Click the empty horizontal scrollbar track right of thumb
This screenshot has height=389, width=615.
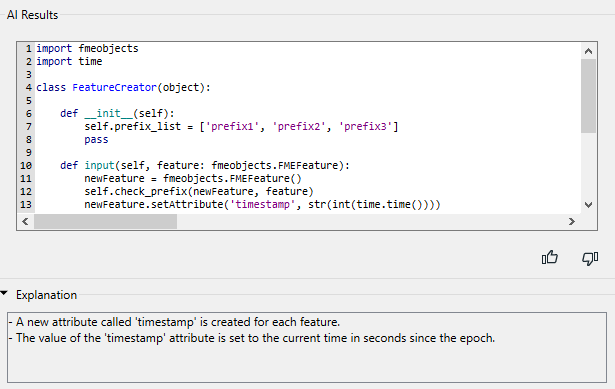pyautogui.click(x=370, y=222)
